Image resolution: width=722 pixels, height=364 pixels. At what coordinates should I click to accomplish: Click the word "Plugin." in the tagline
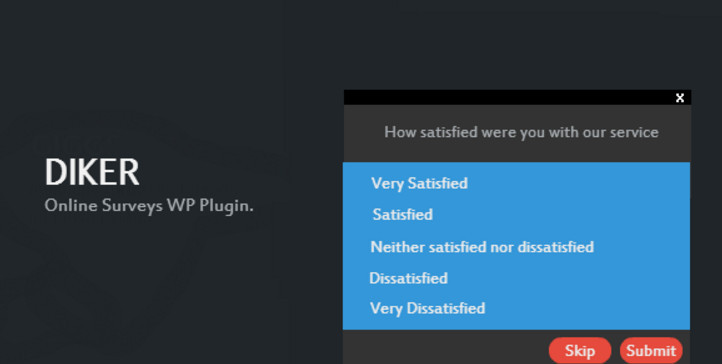(x=226, y=206)
